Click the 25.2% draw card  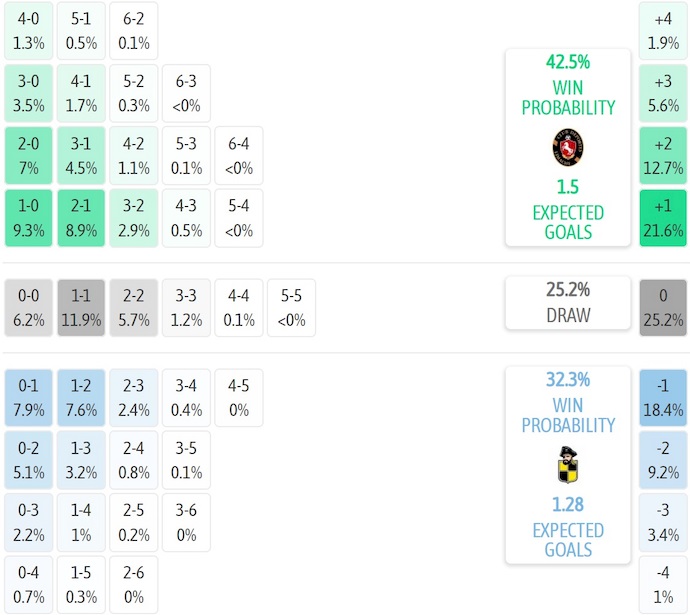567,303
